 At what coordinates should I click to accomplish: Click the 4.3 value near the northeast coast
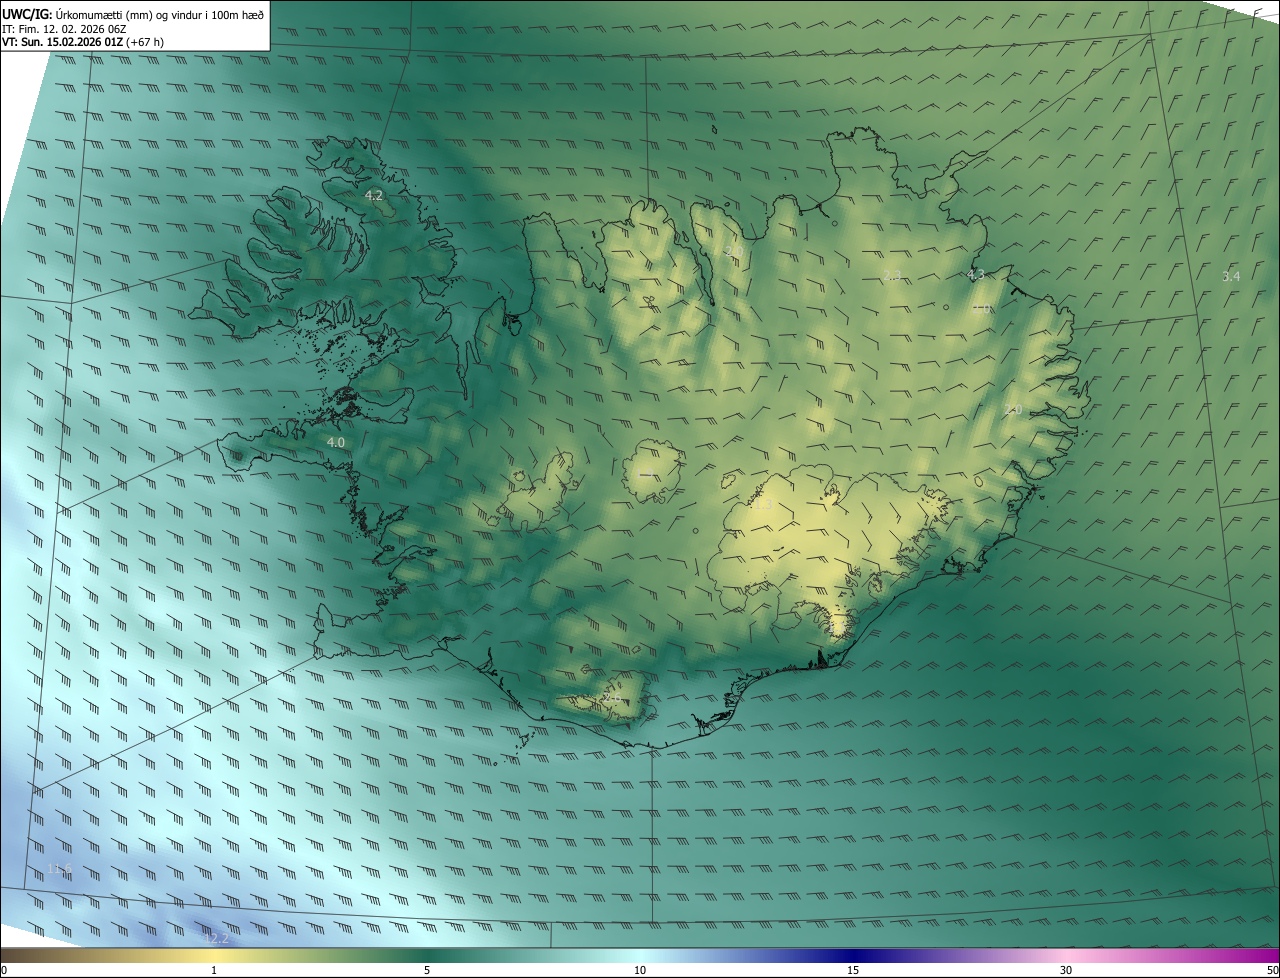(976, 274)
